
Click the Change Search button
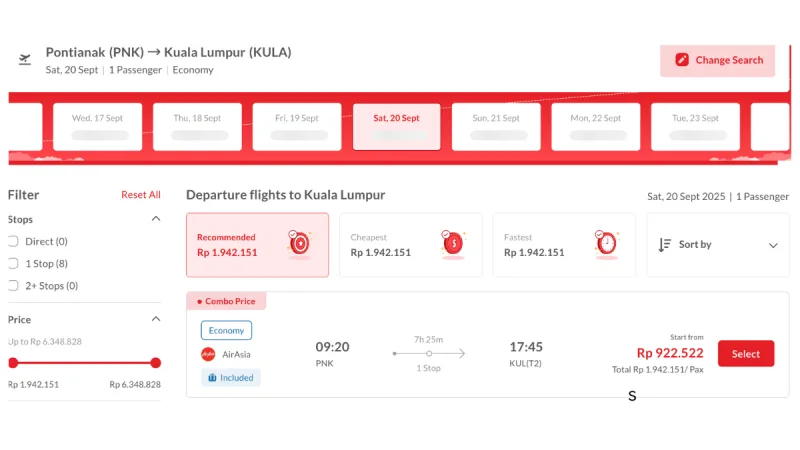pyautogui.click(x=717, y=60)
